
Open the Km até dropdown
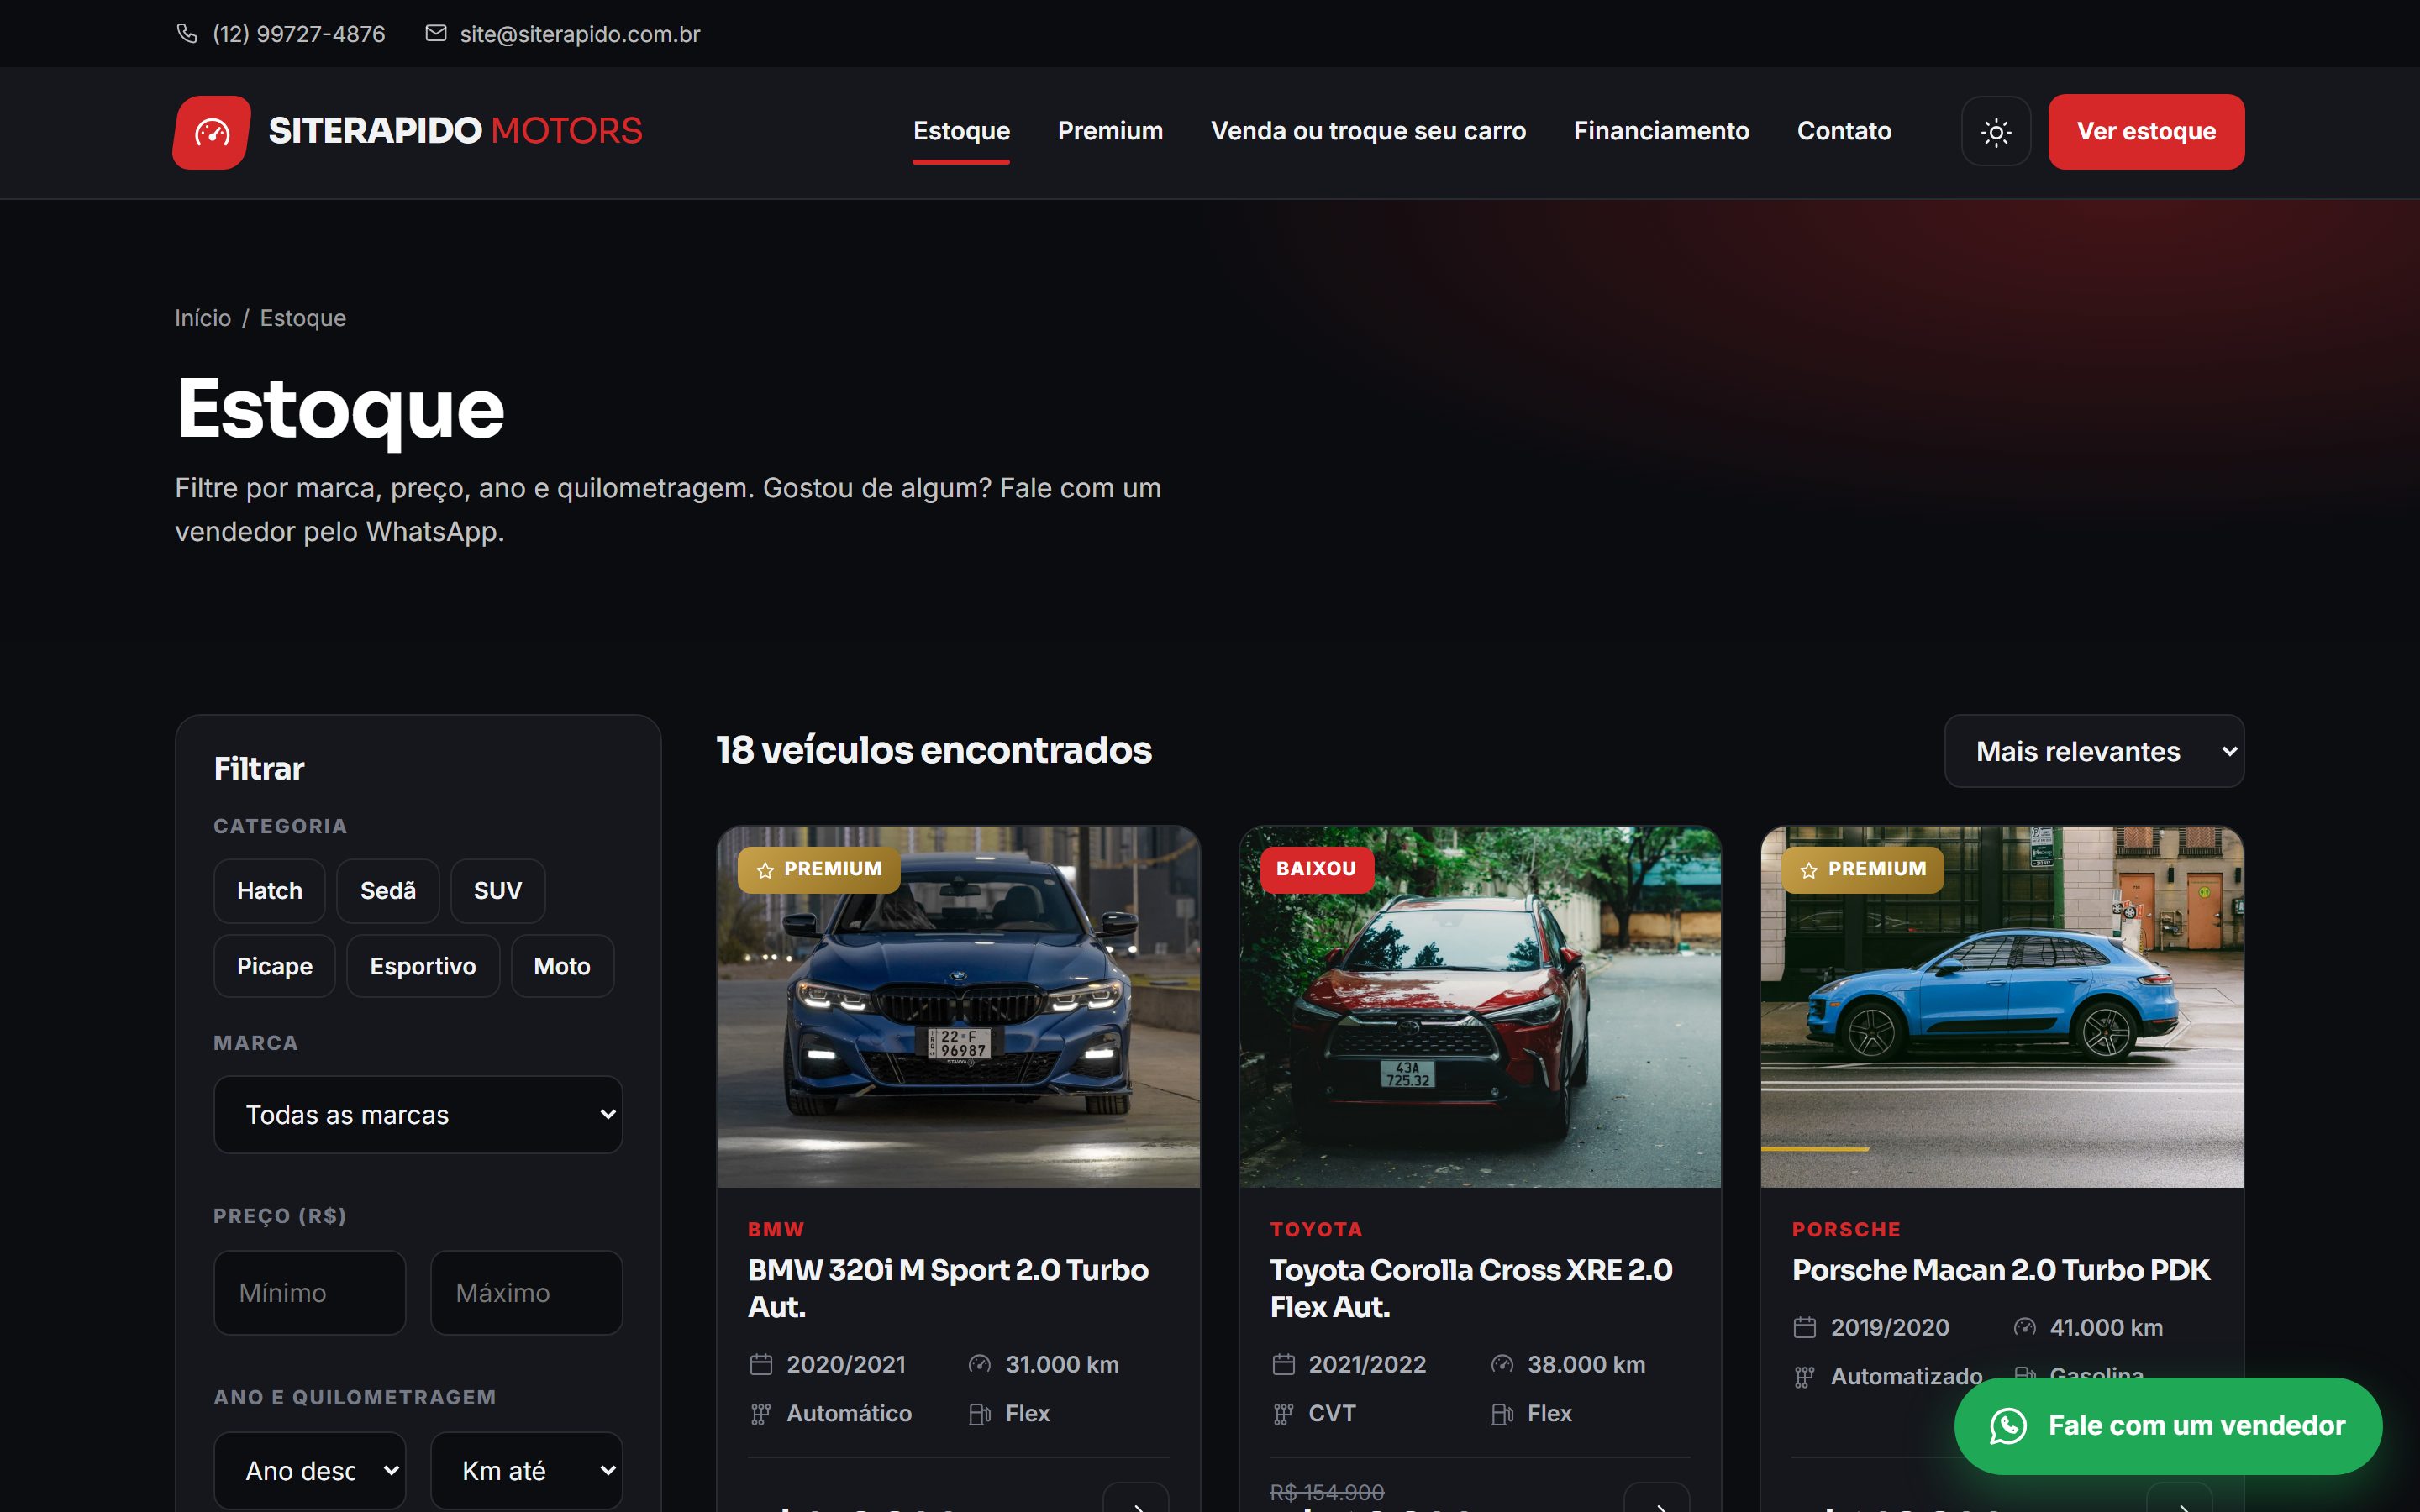click(526, 1471)
